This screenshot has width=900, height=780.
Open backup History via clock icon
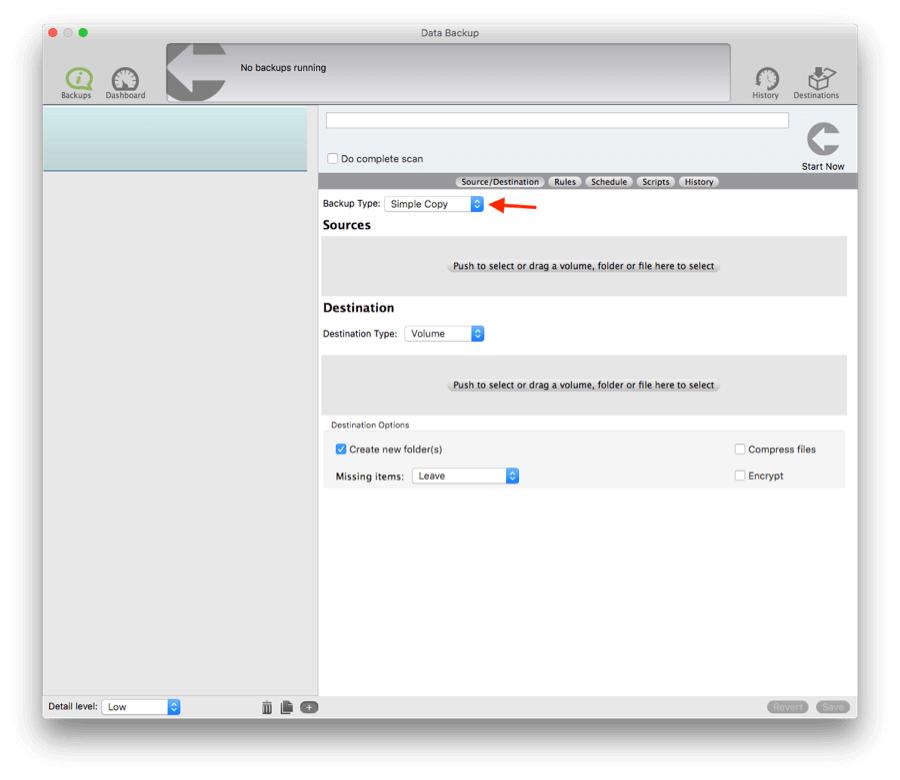click(765, 80)
